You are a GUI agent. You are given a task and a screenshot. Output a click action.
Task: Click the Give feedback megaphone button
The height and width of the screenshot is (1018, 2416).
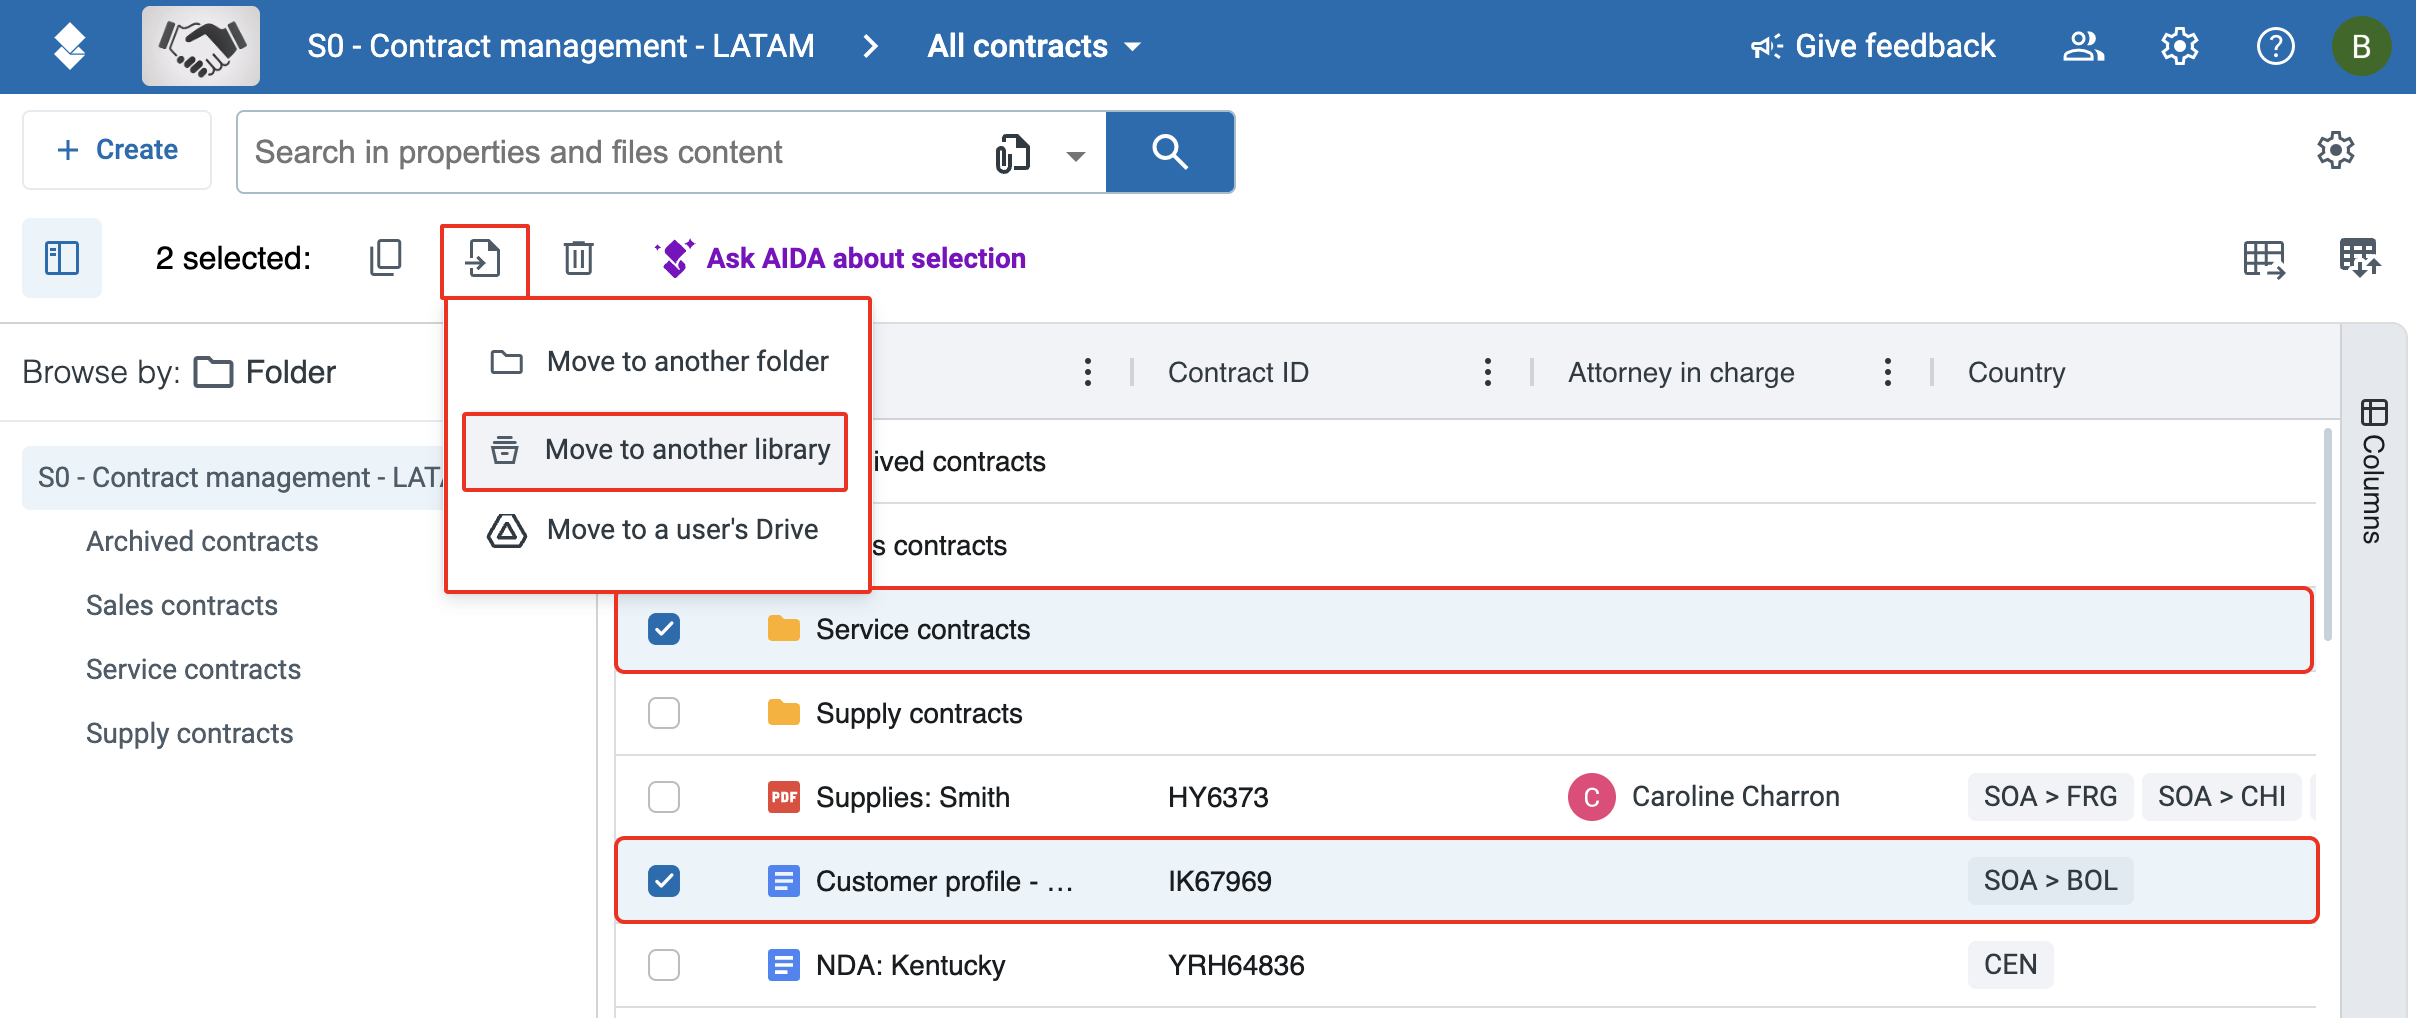click(1872, 46)
